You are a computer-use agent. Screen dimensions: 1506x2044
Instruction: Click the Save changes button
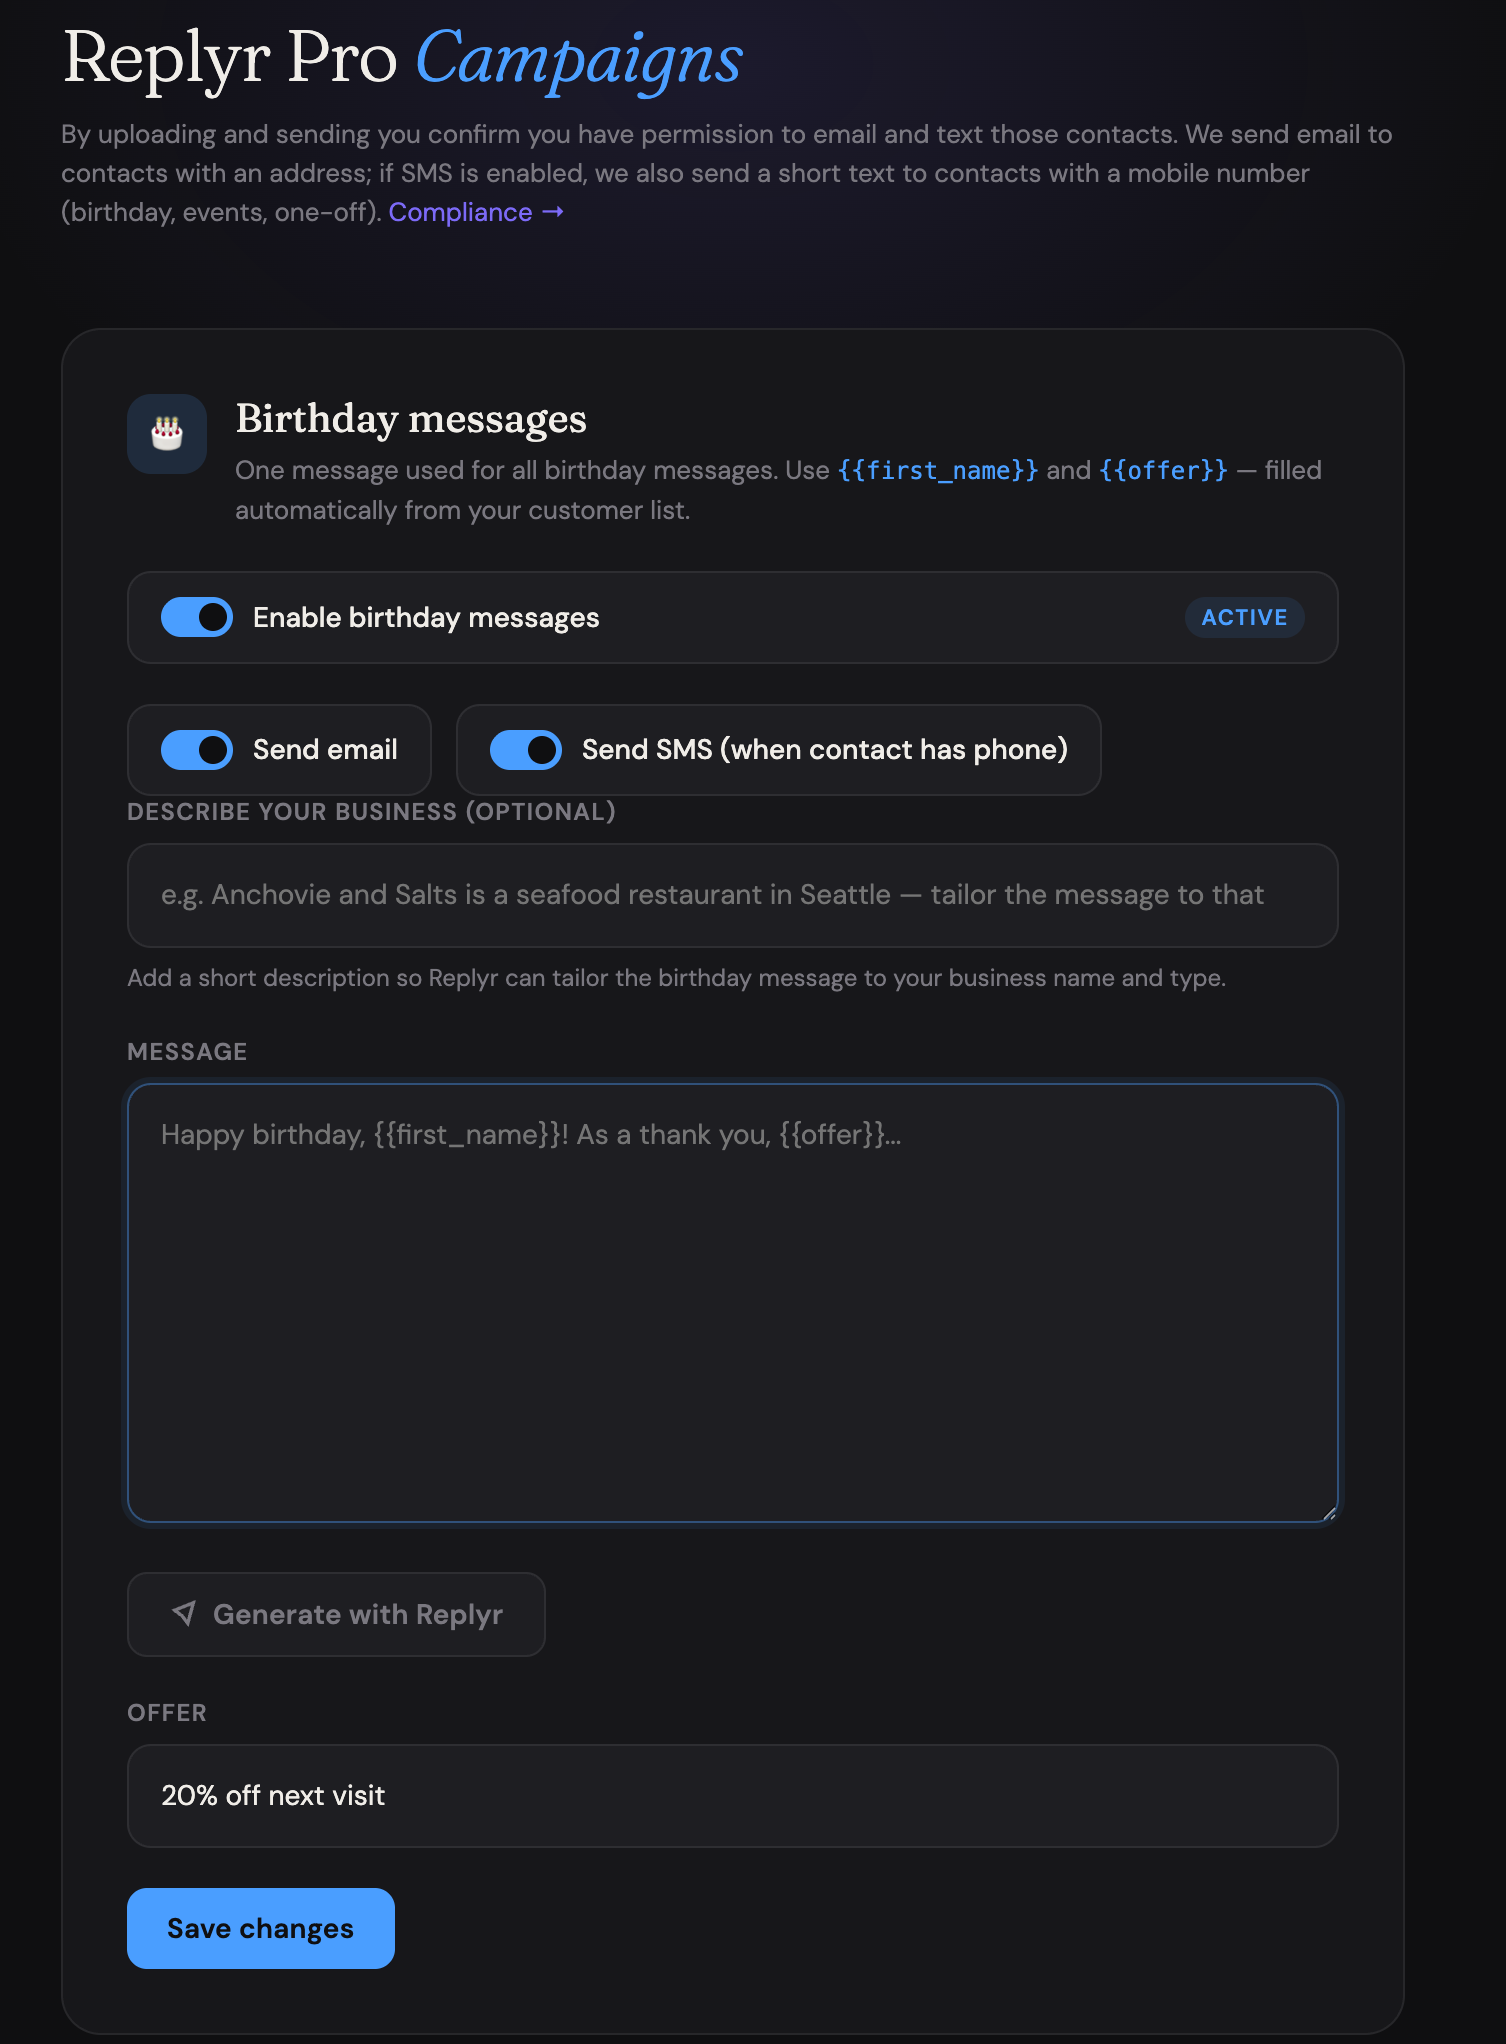coord(260,1928)
